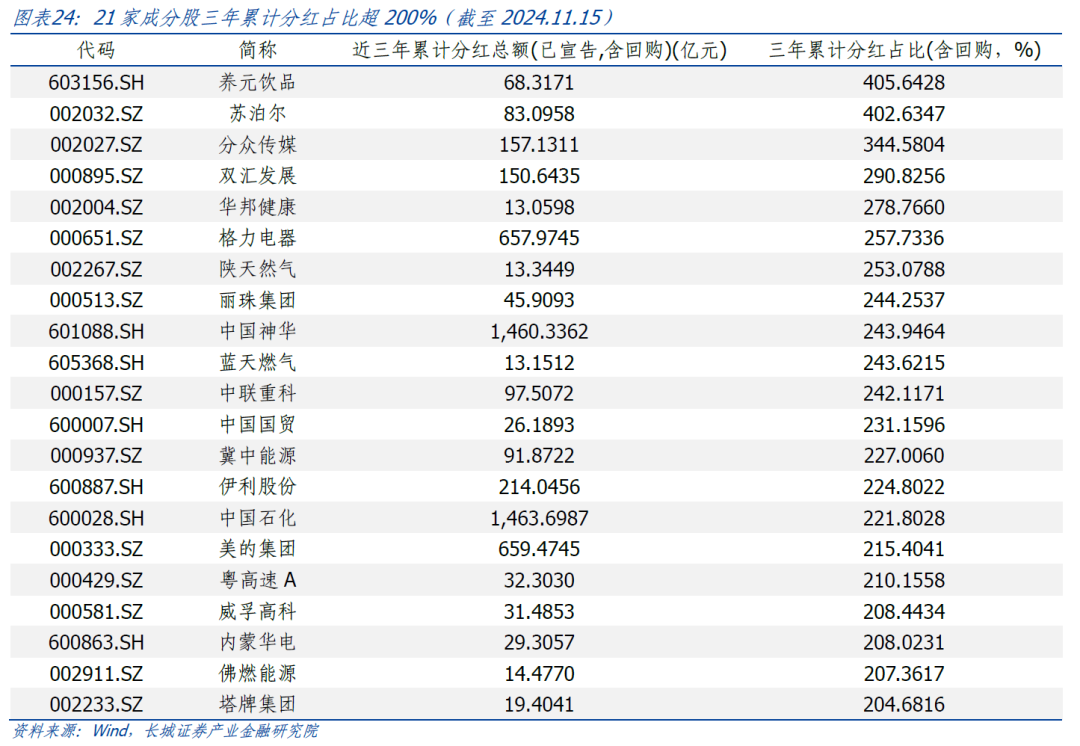
Task: Select stock code 600887.SH
Action: (x=96, y=487)
